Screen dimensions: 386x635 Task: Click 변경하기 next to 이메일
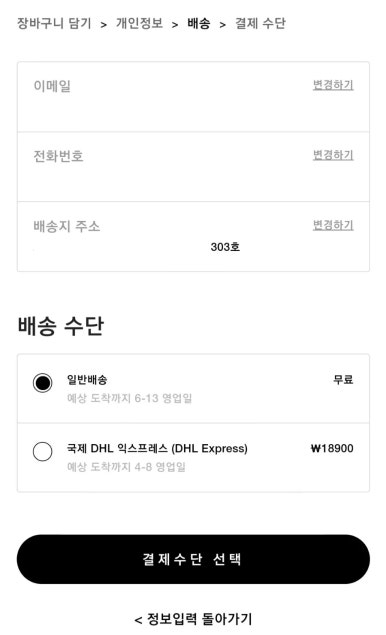coord(333,85)
